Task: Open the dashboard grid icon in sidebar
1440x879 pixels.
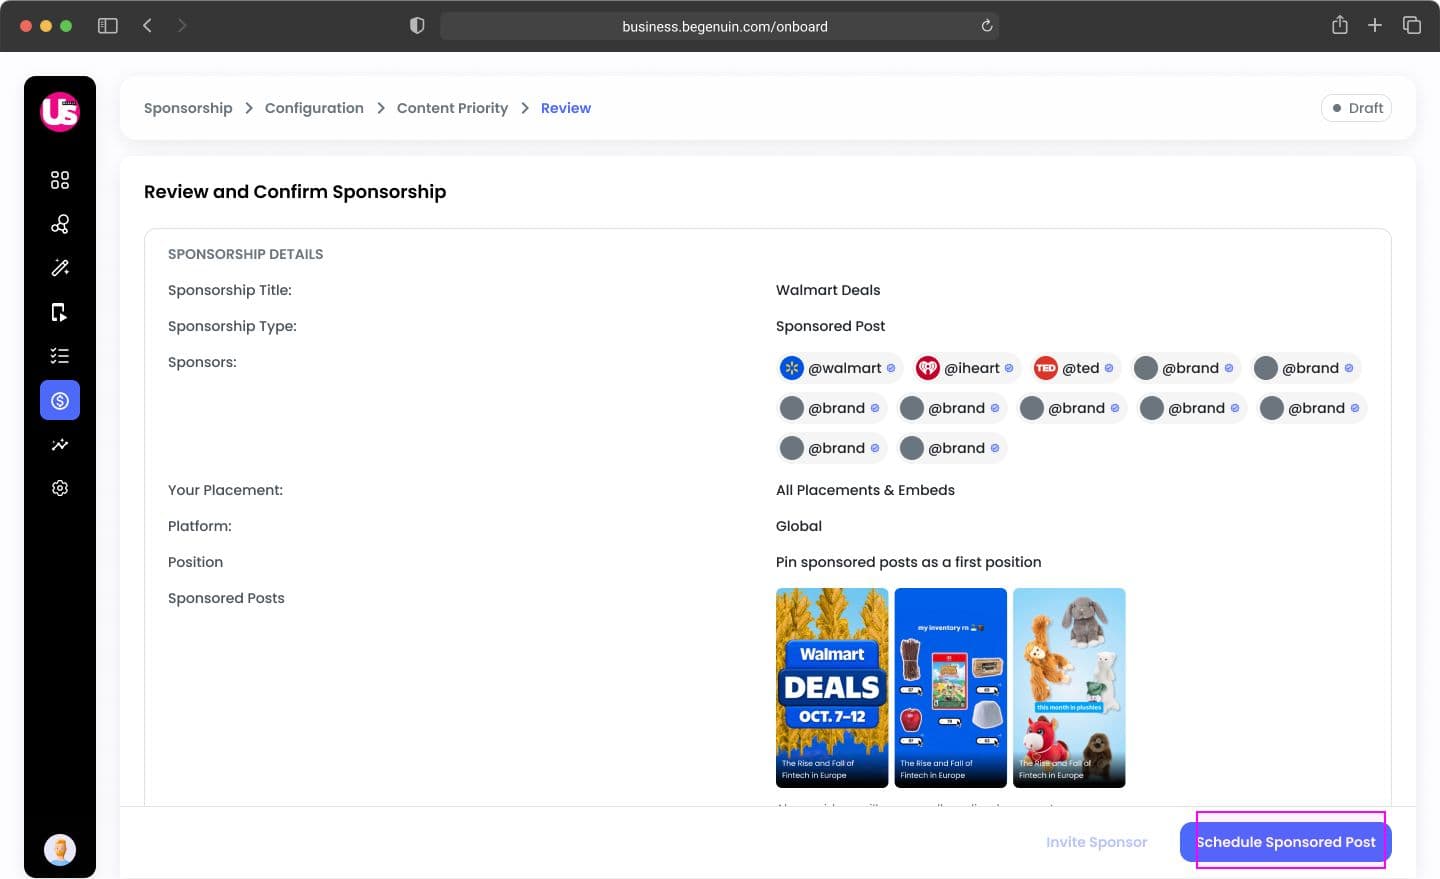Action: tap(60, 180)
